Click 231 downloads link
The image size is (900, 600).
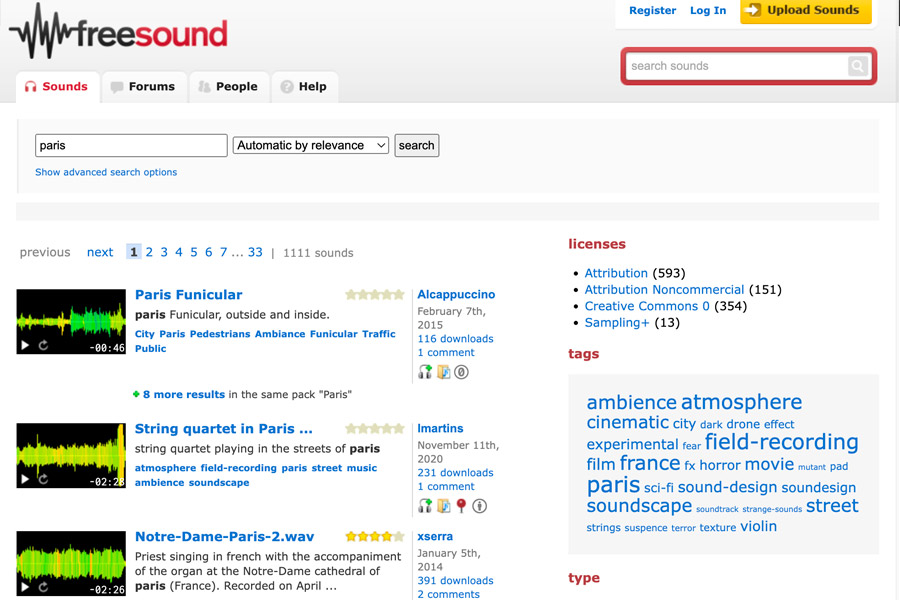pyautogui.click(x=456, y=473)
